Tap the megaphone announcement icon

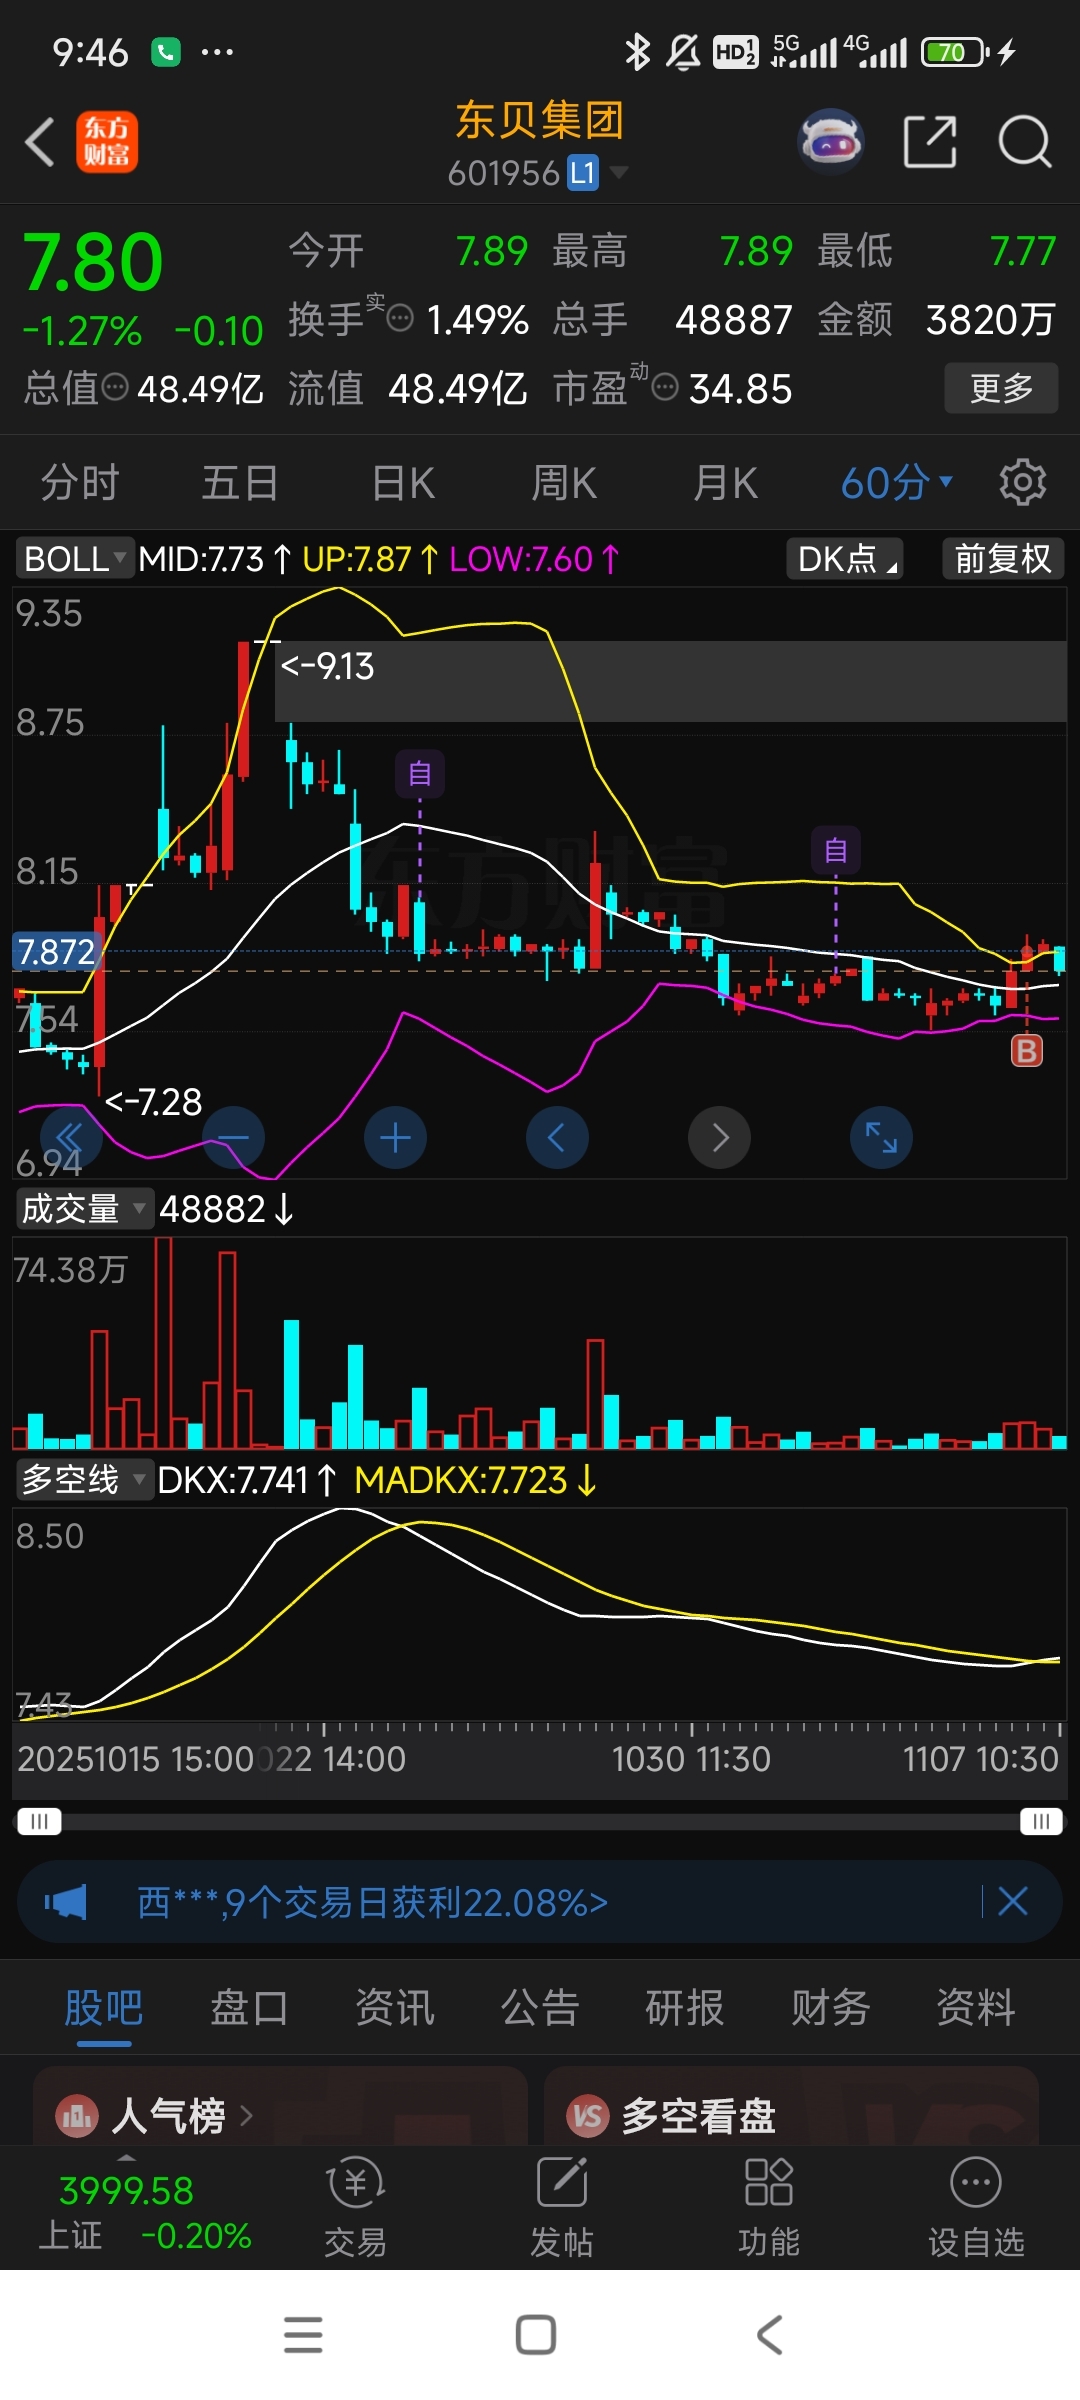click(x=66, y=1902)
